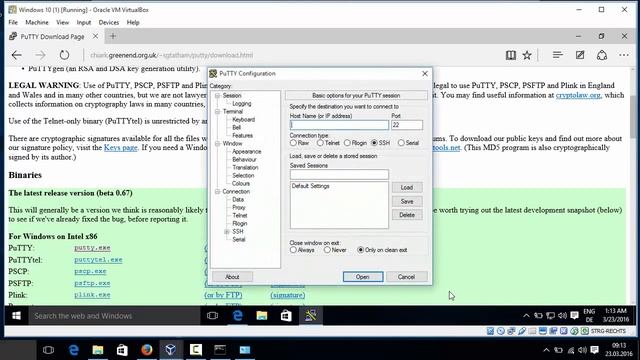Click Cancel in PuTTY Configuration
Screen dimensions: 640x360
(x=407, y=277)
